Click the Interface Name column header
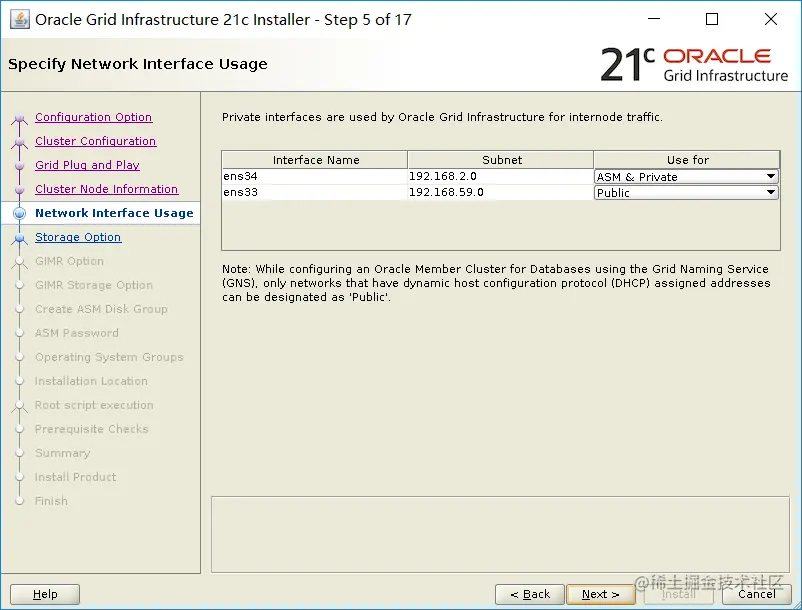Image resolution: width=802 pixels, height=610 pixels. (x=315, y=160)
